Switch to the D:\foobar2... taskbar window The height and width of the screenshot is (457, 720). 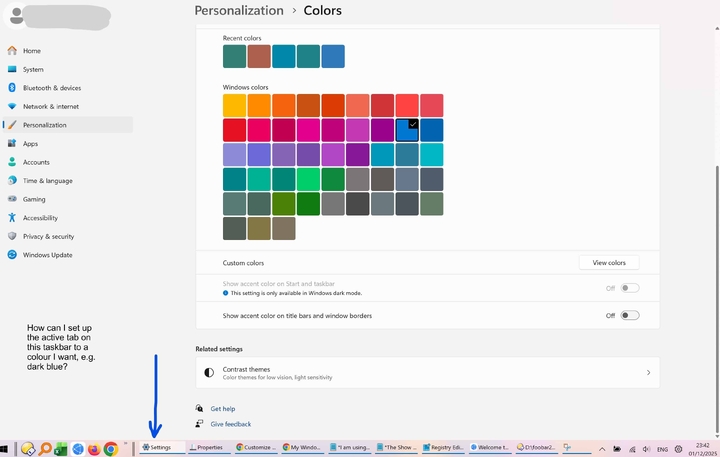tap(537, 447)
